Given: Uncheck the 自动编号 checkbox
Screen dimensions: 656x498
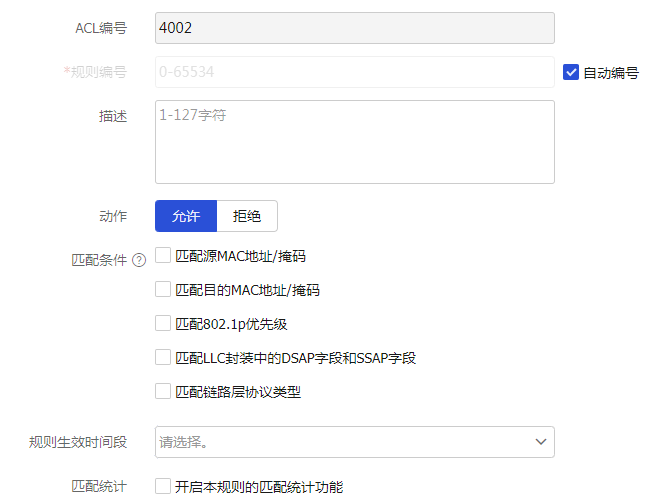Looking at the screenshot, I should point(571,72).
